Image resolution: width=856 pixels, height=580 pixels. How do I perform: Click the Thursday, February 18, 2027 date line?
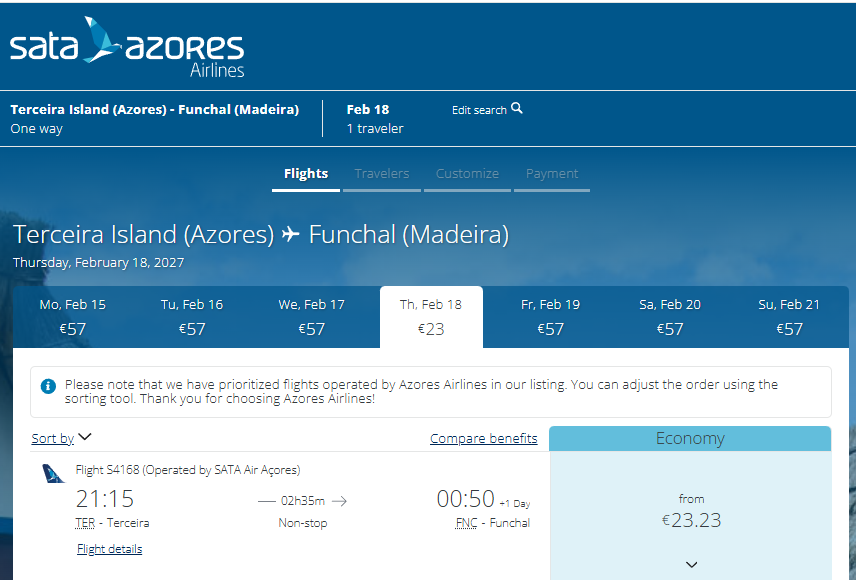click(x=98, y=262)
